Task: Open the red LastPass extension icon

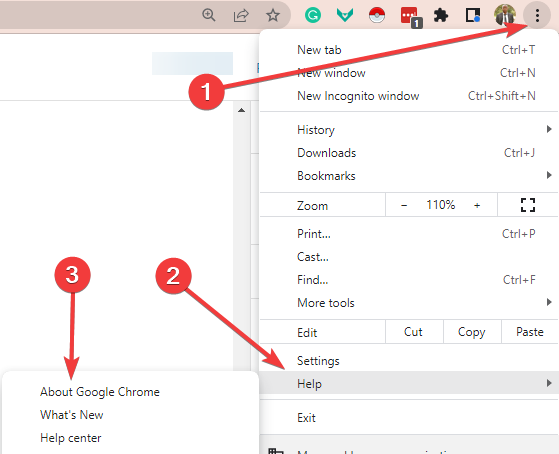Action: (x=410, y=16)
